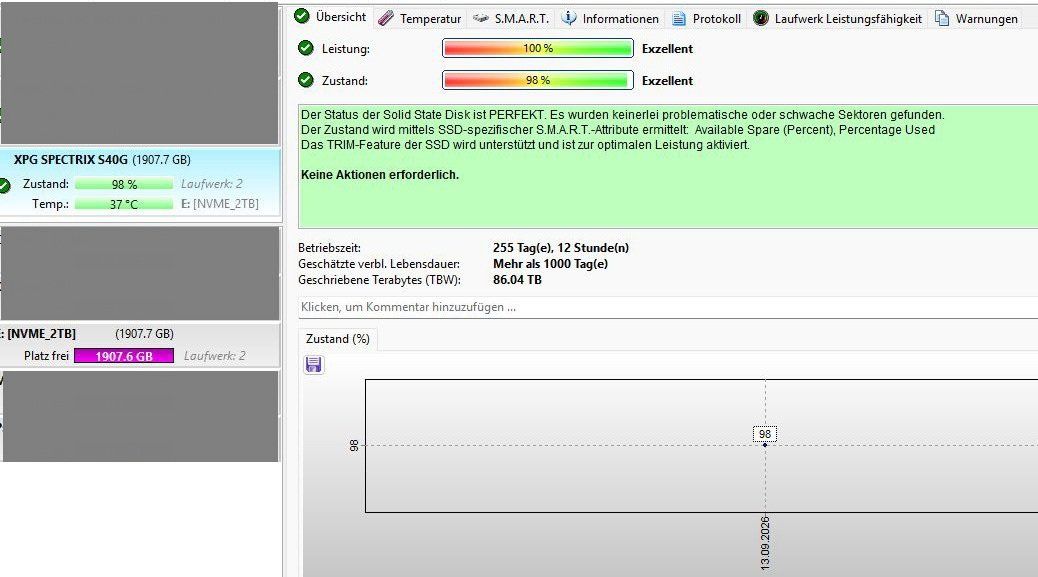Click the gauge icon on the Laufwerk Leistungsfähigkeit tab
1038x577 pixels.
click(761, 19)
